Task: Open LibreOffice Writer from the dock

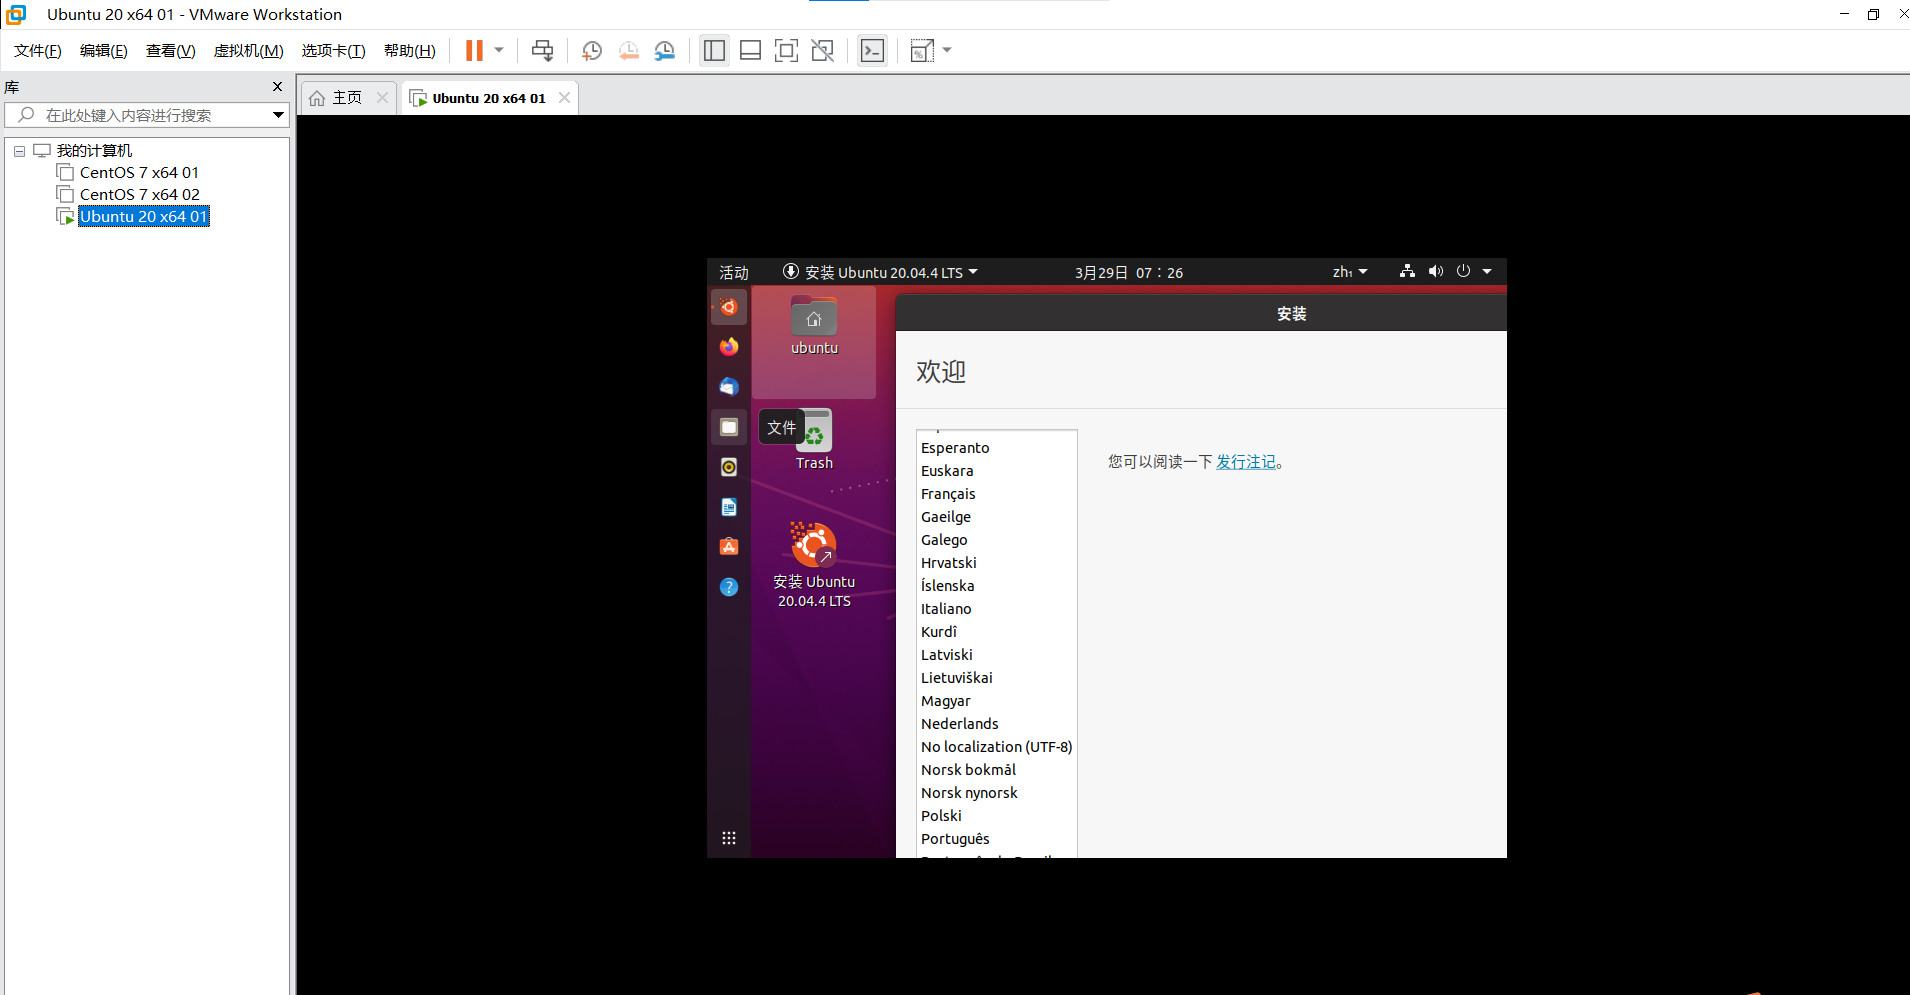Action: [x=729, y=507]
